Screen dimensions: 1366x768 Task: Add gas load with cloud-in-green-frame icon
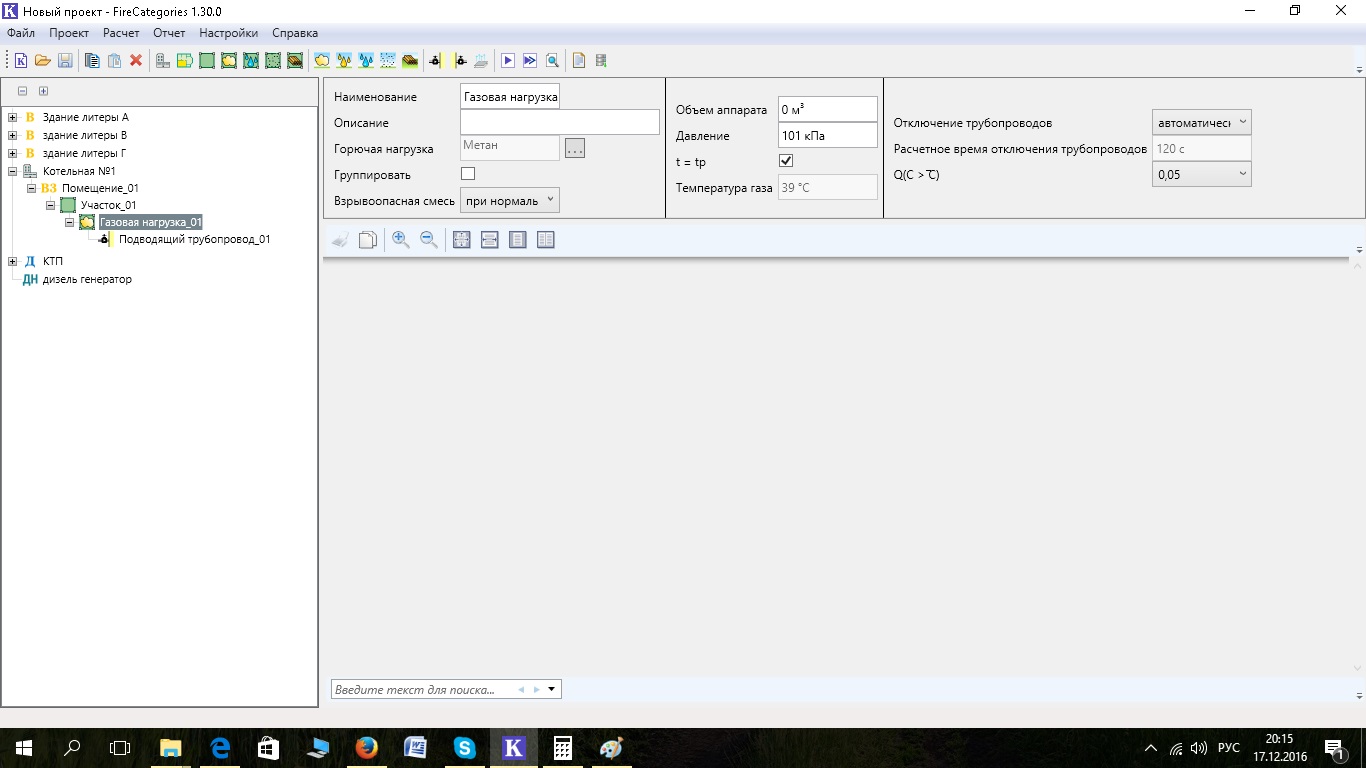click(x=229, y=60)
